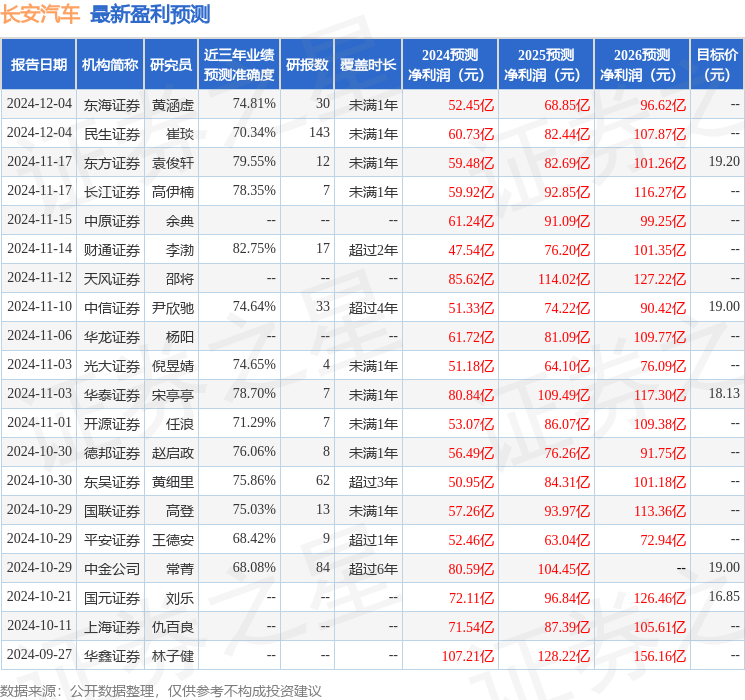
Task: Click researcher name 高伊楠
Action: [x=173, y=192]
